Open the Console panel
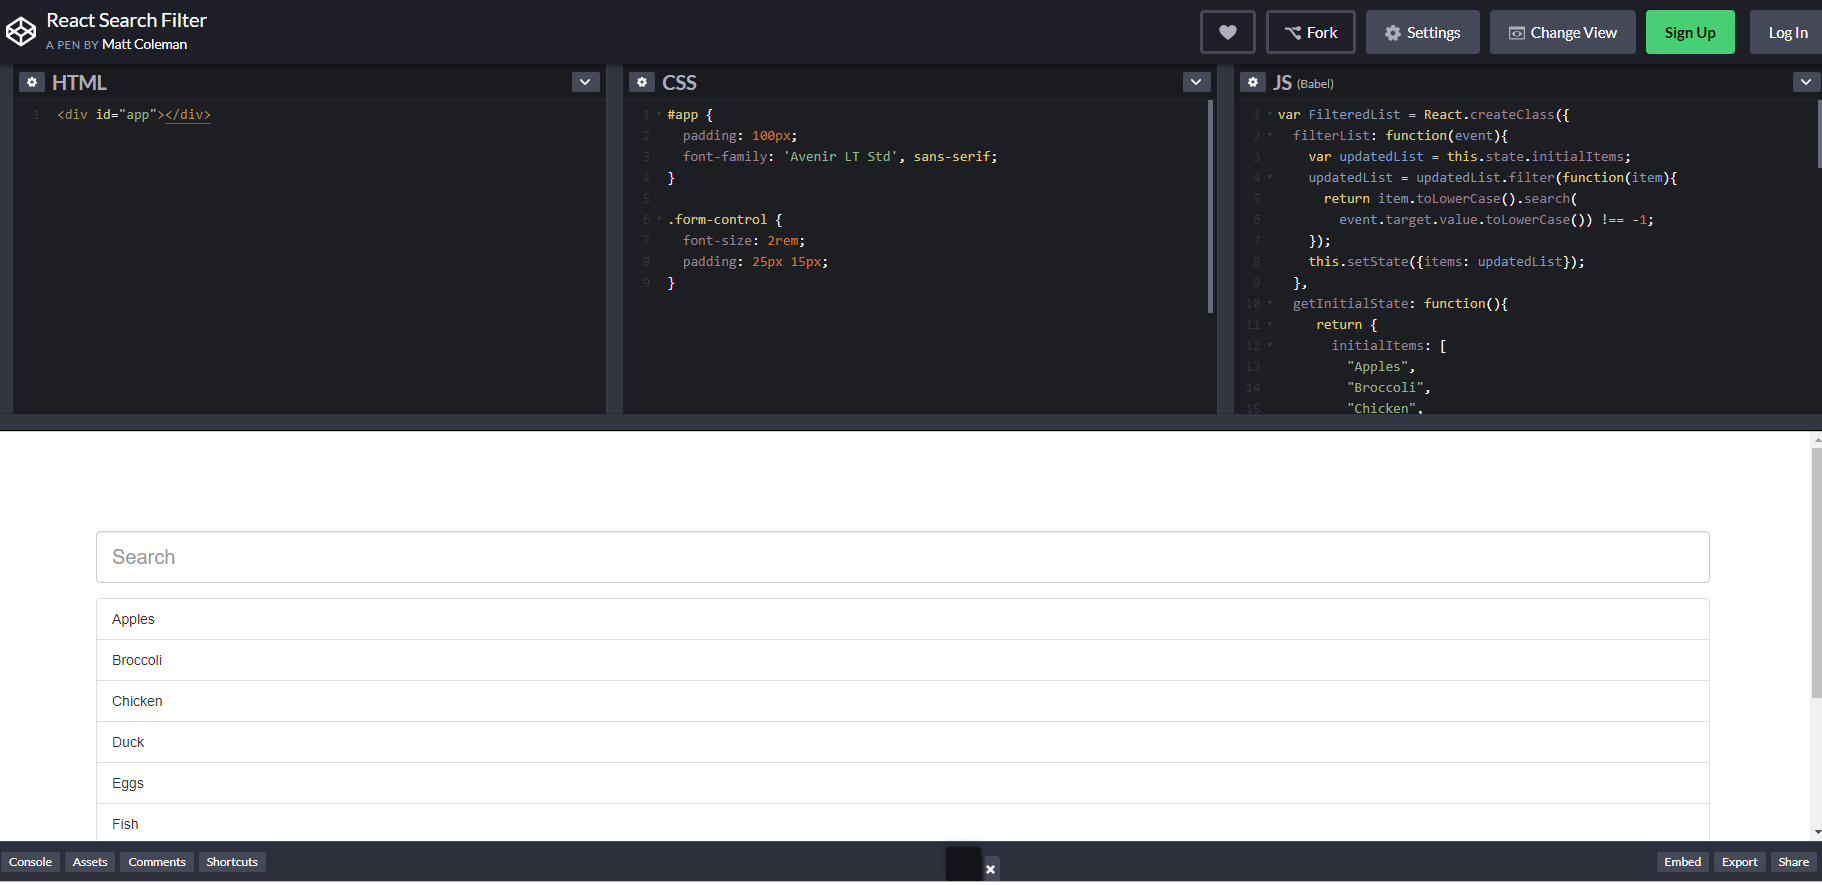This screenshot has width=1822, height=885. (x=30, y=862)
